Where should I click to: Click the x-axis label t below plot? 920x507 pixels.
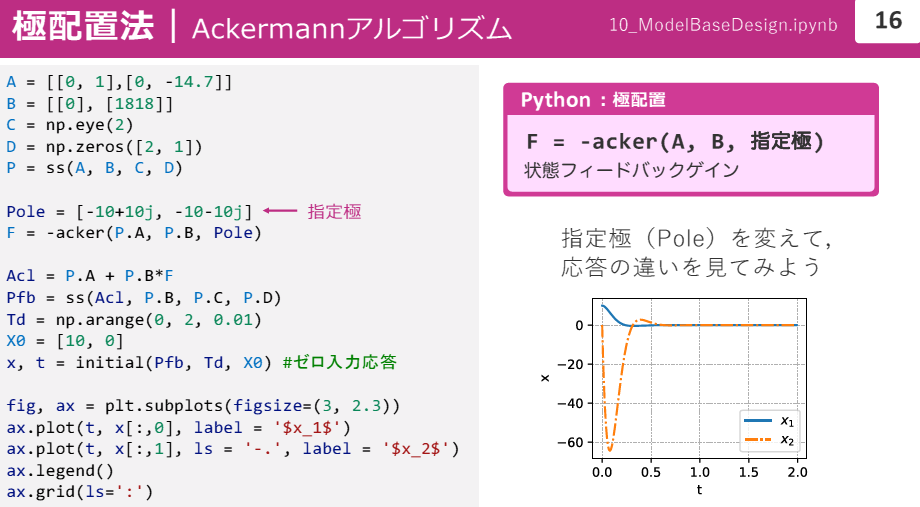[x=699, y=490]
